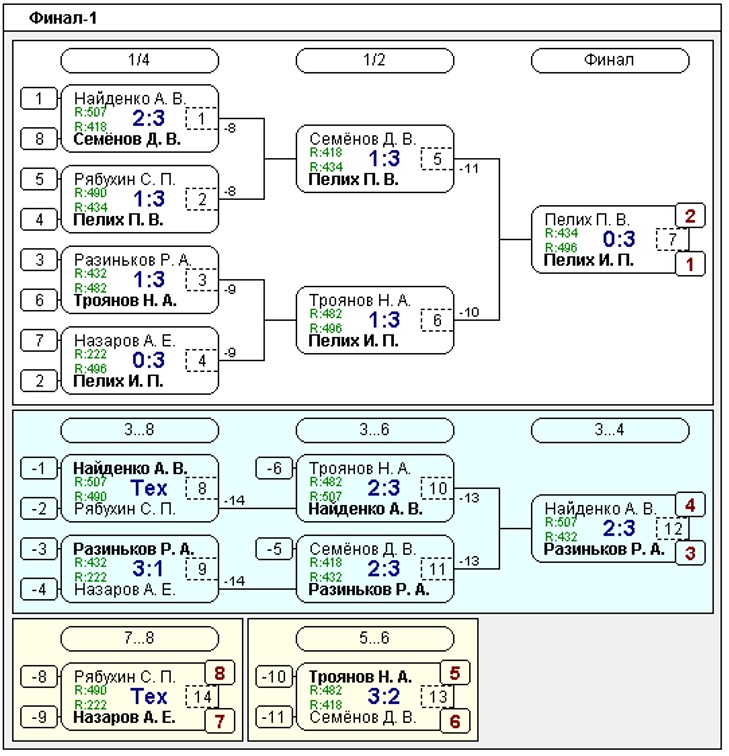Click score 1:3 in Разиньков vs Троянов quarterfinal
Image resolution: width=729 pixels, height=756 pixels.
[x=148, y=280]
